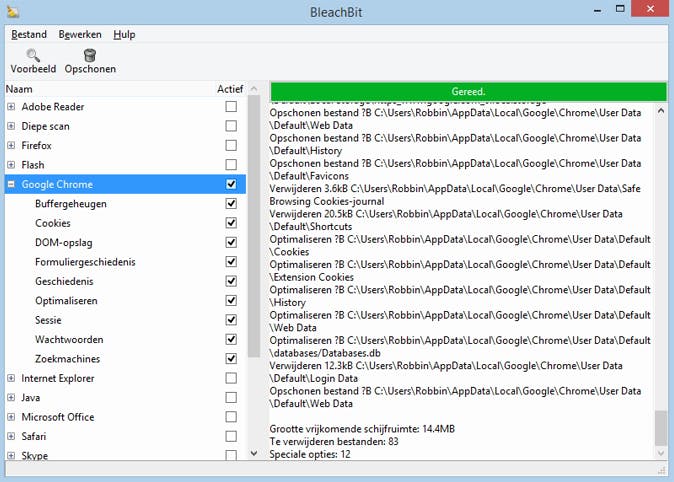The image size is (674, 482).
Task: Close the BleachBit window
Action: click(x=650, y=9)
